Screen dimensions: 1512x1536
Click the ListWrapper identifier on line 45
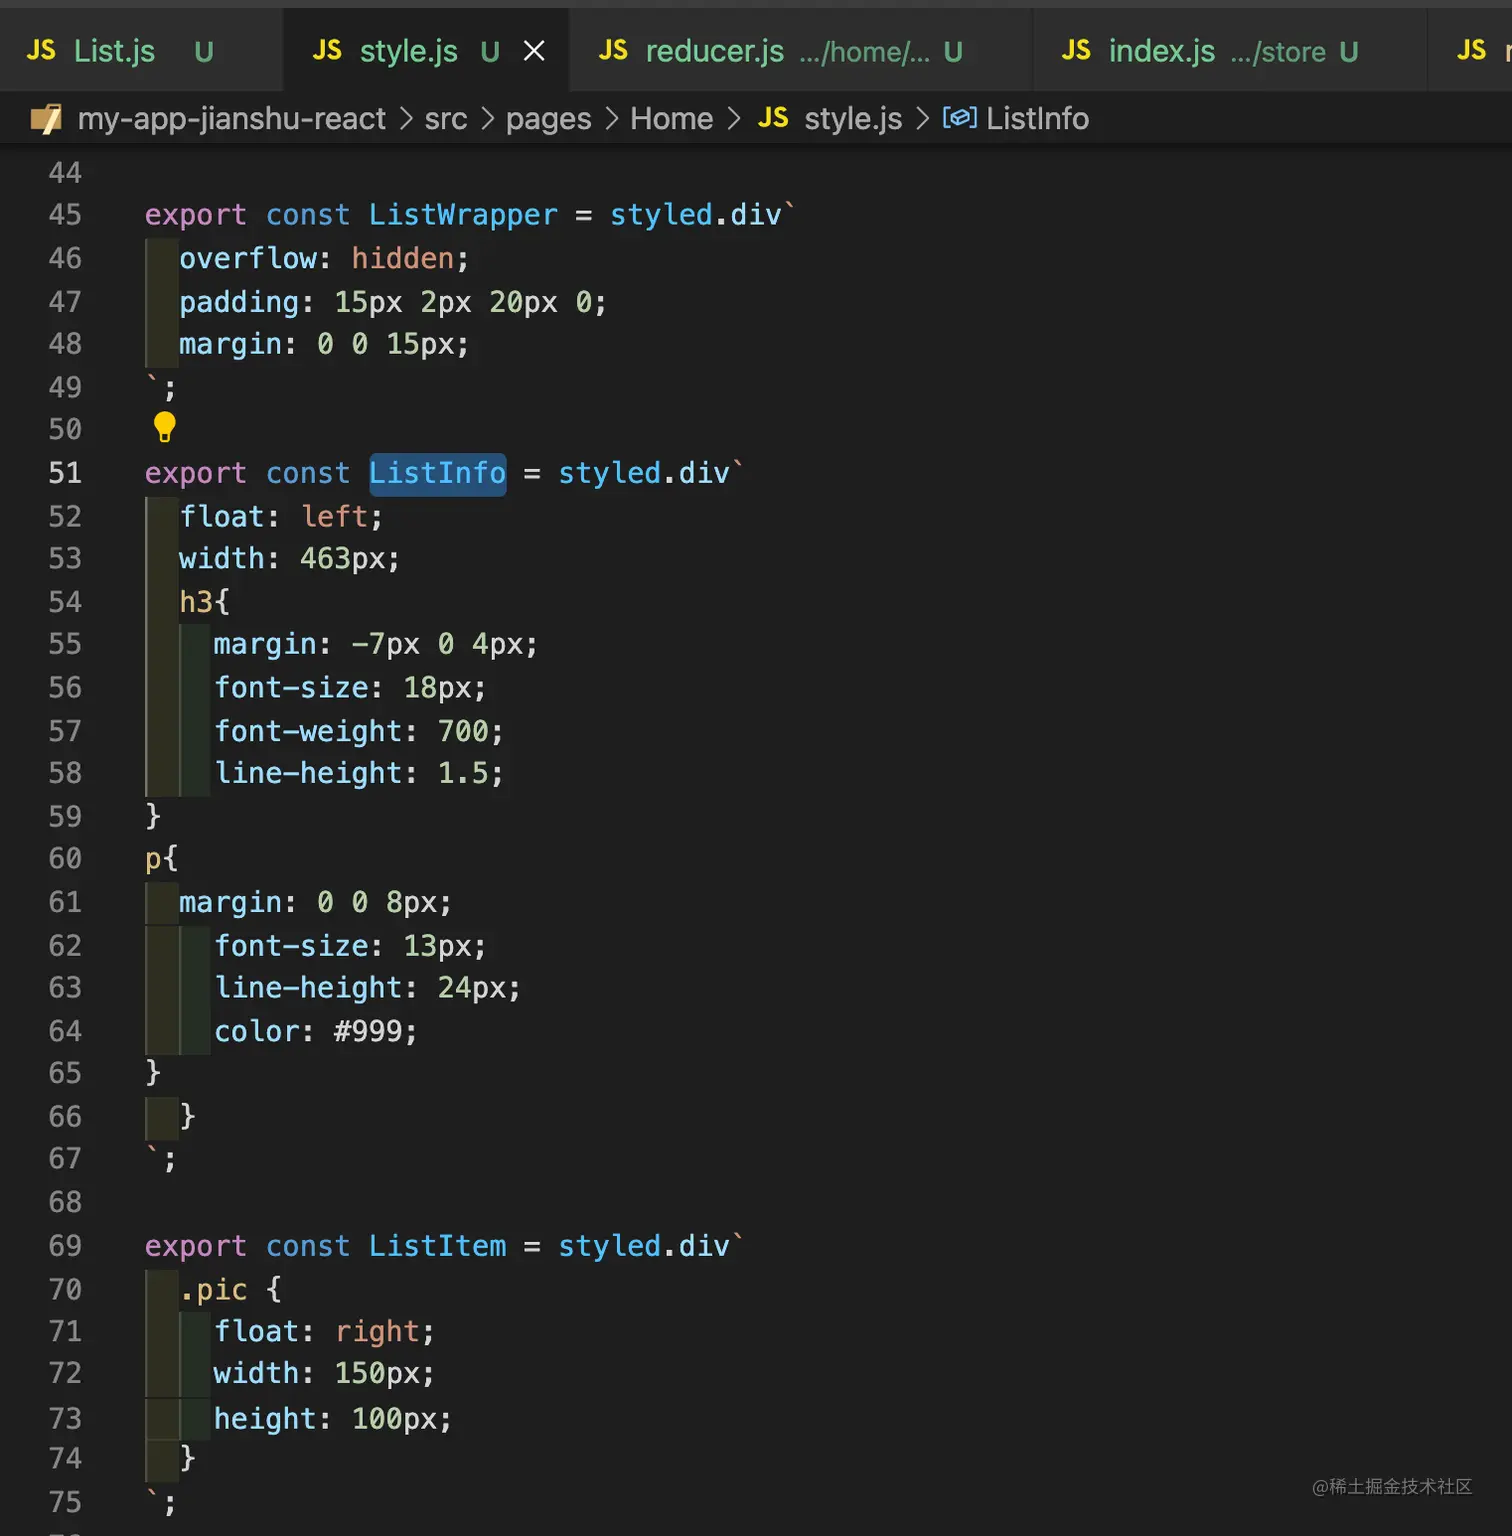tap(463, 215)
